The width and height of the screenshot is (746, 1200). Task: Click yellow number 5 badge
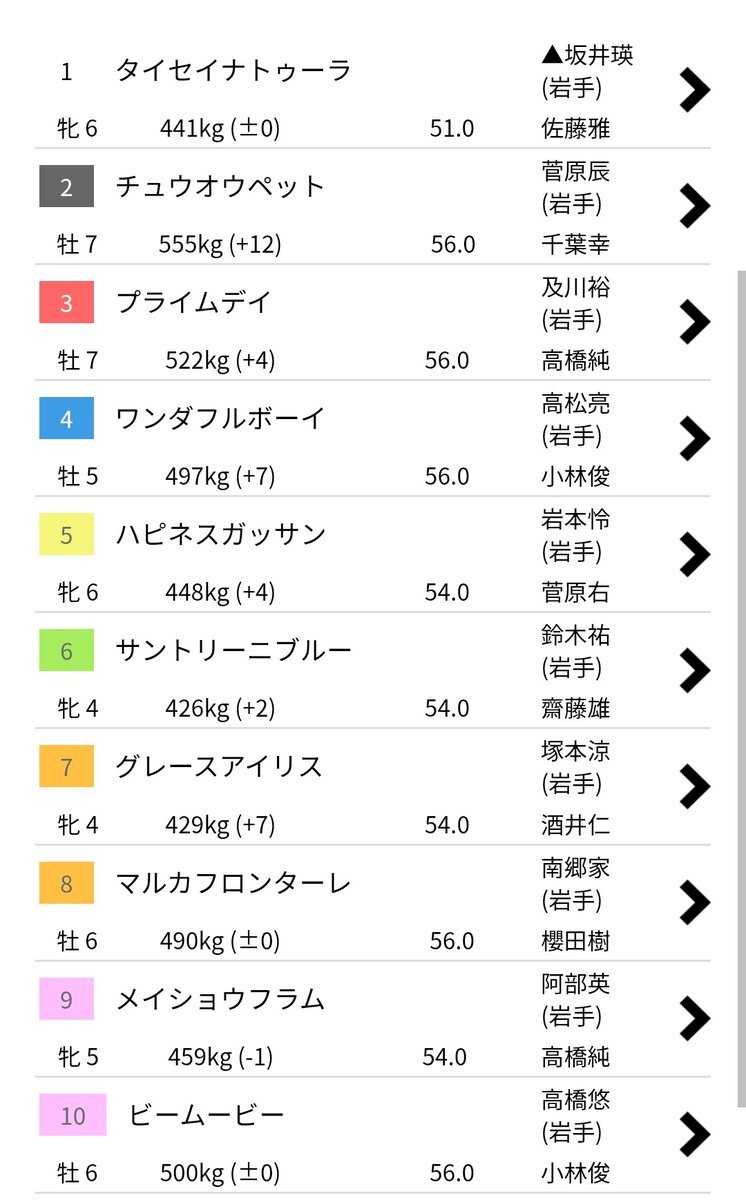pyautogui.click(x=66, y=534)
